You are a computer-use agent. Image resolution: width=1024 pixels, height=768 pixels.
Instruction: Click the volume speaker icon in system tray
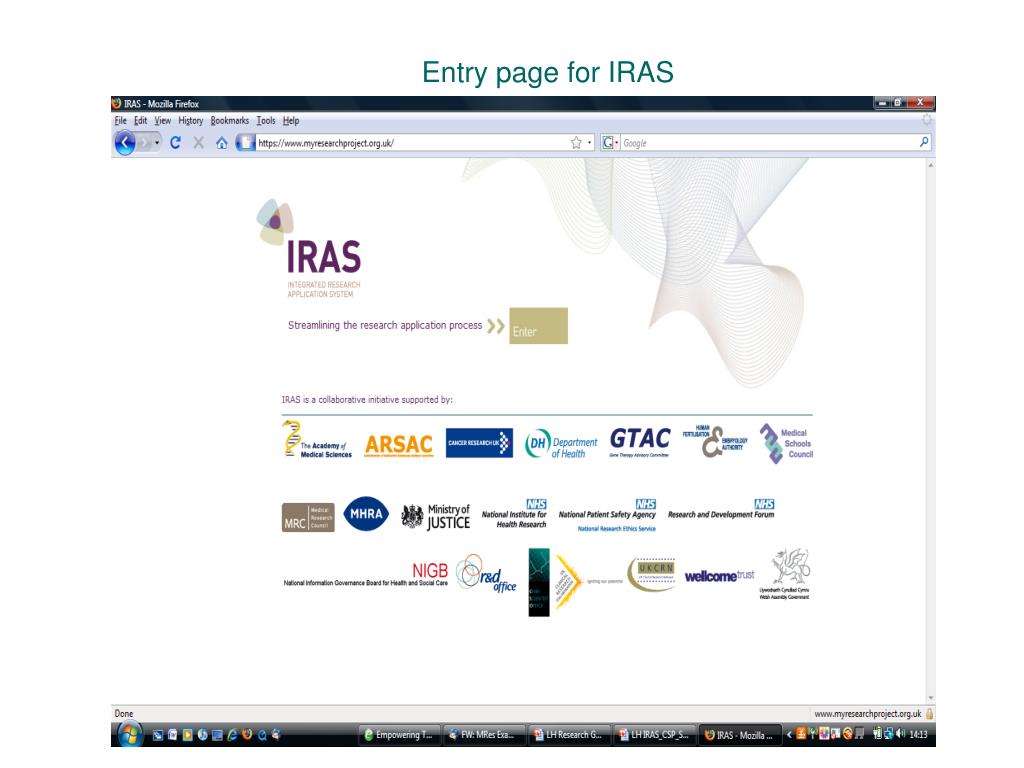[901, 734]
